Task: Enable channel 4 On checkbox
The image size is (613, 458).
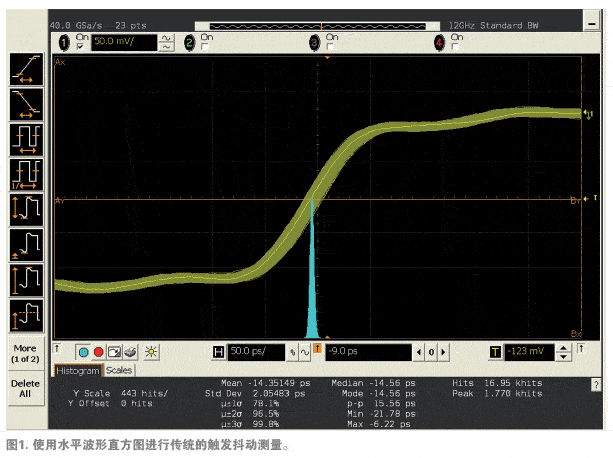Action: click(456, 47)
